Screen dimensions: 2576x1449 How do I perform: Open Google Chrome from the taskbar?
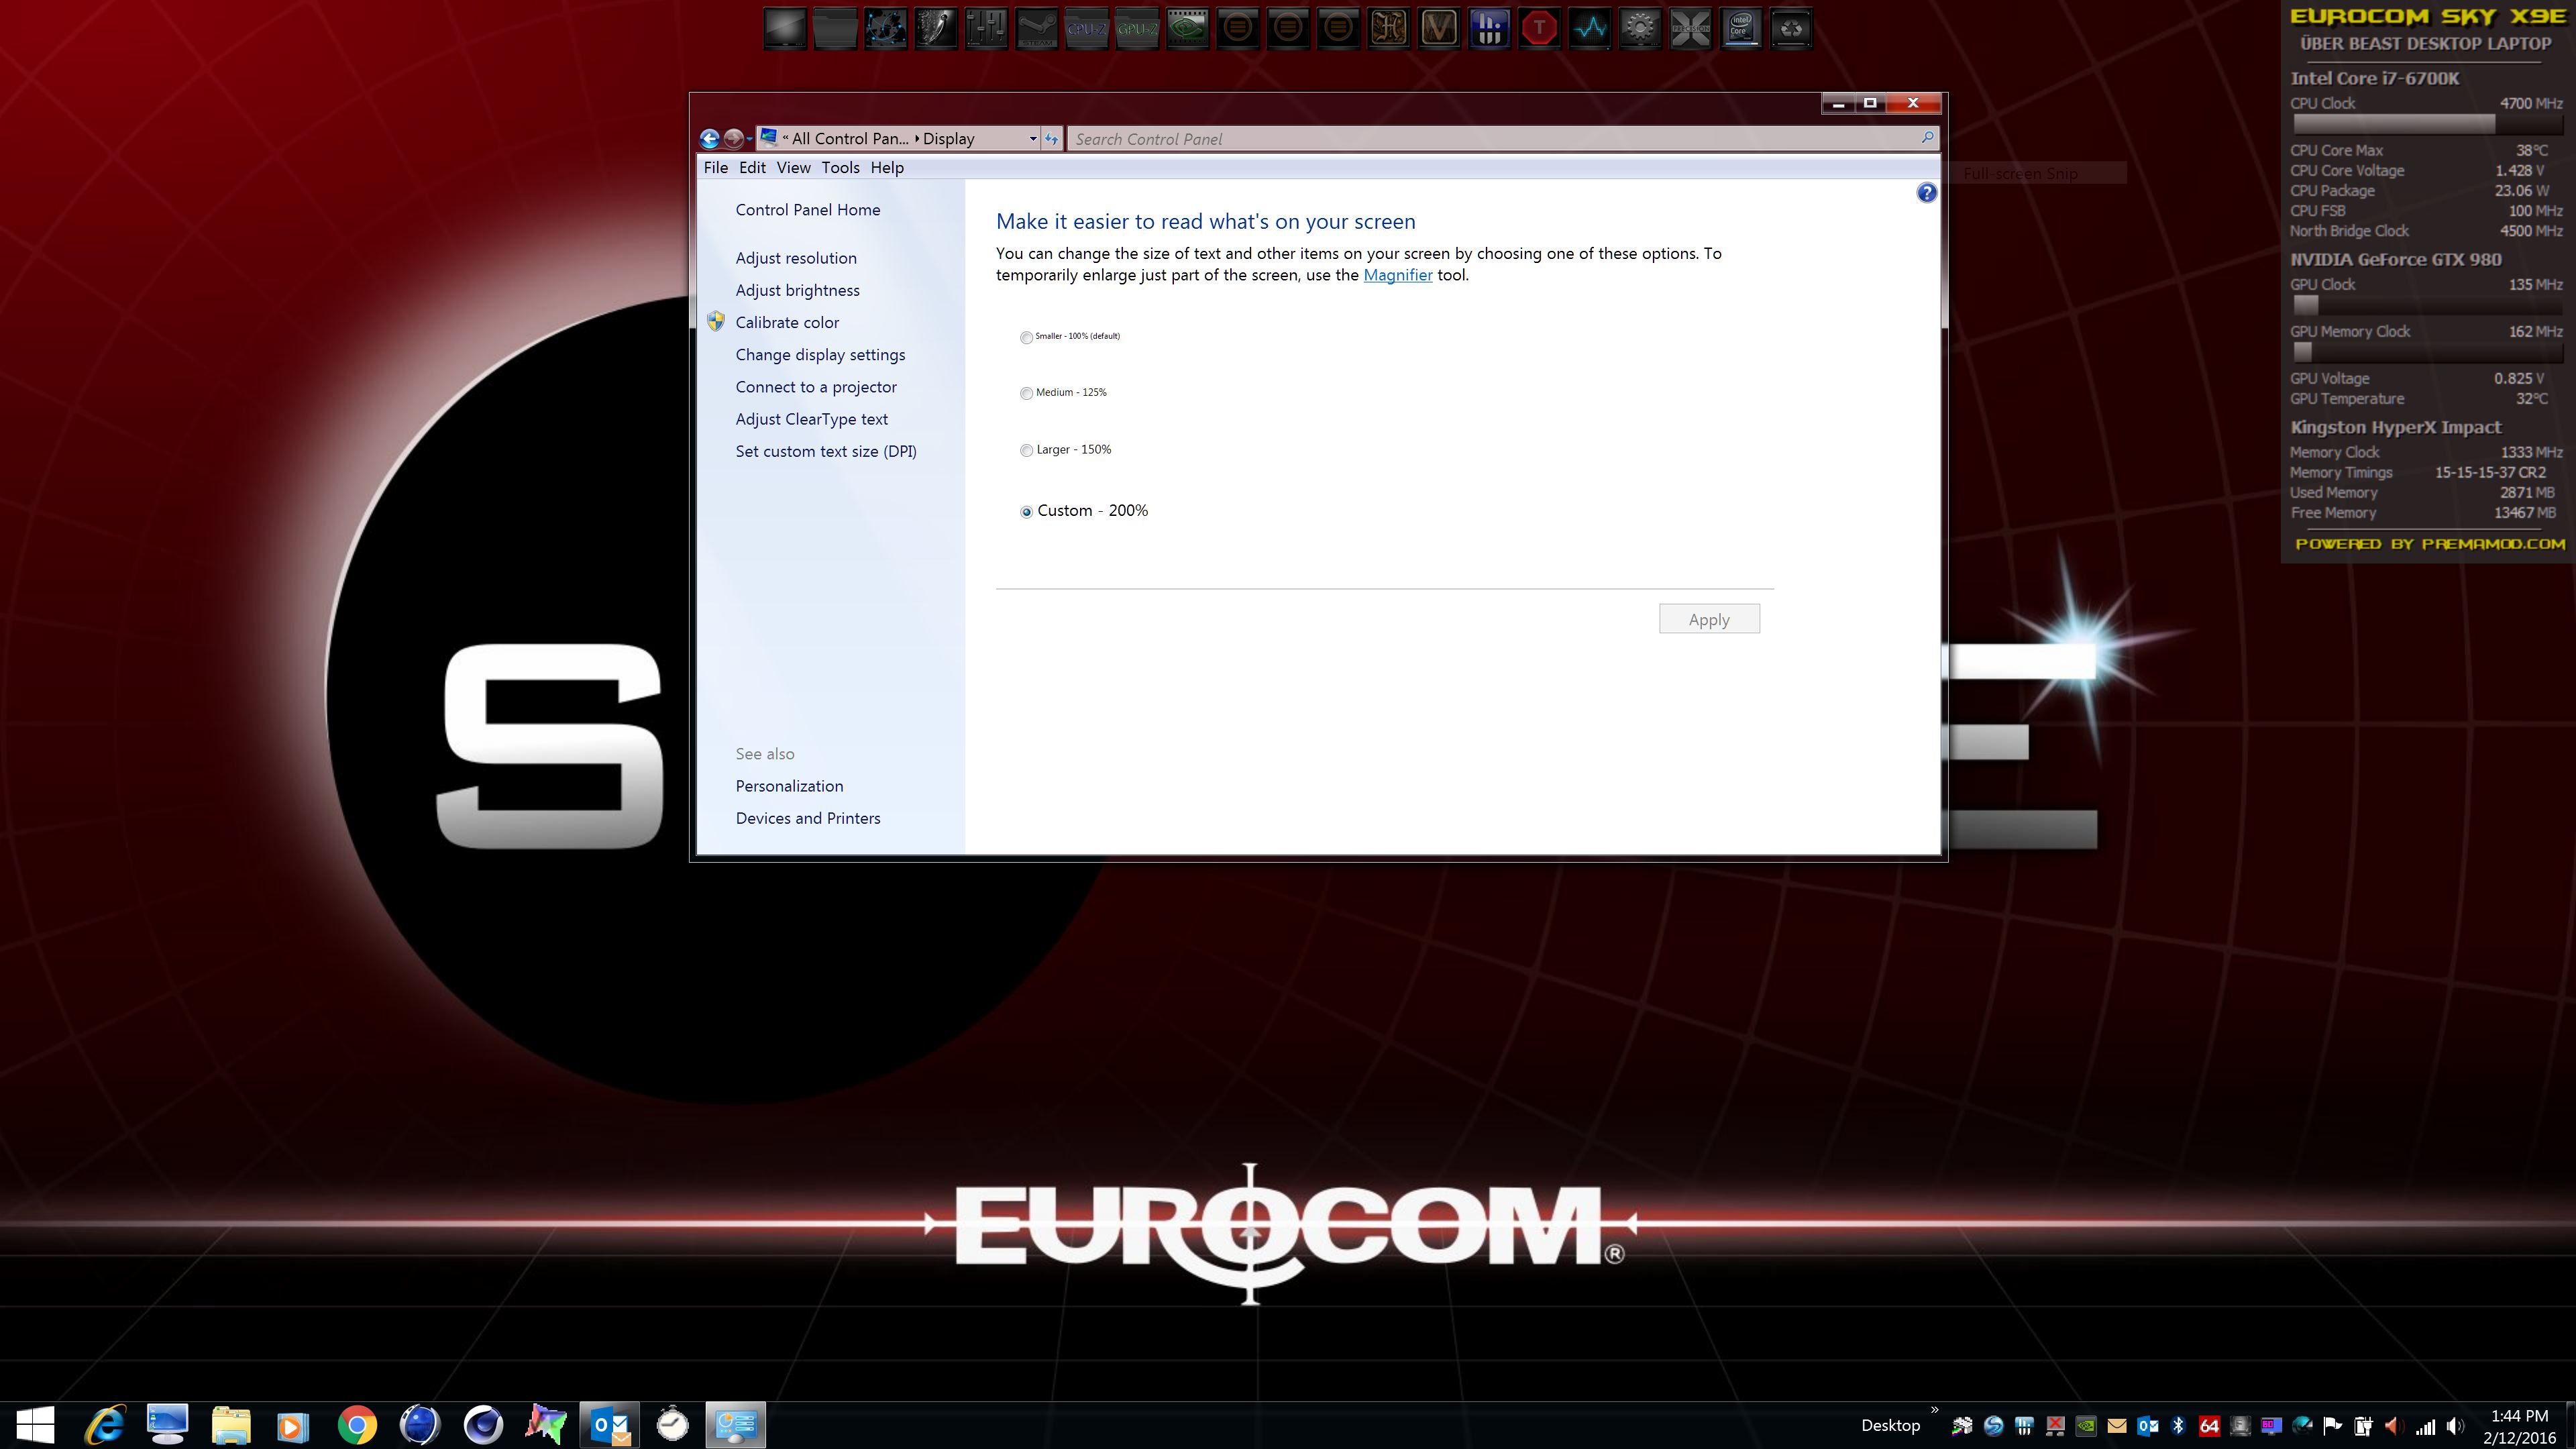357,1425
